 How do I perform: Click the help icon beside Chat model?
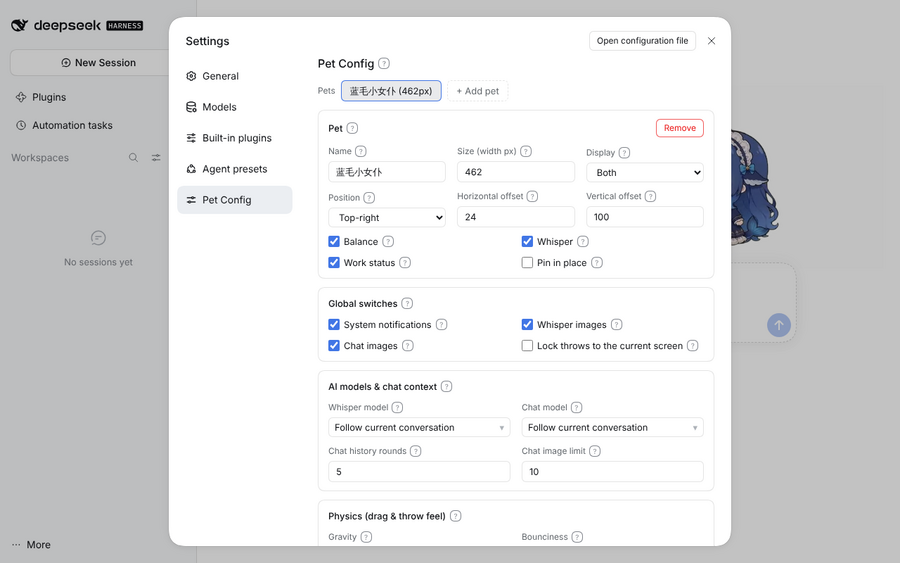(x=577, y=407)
